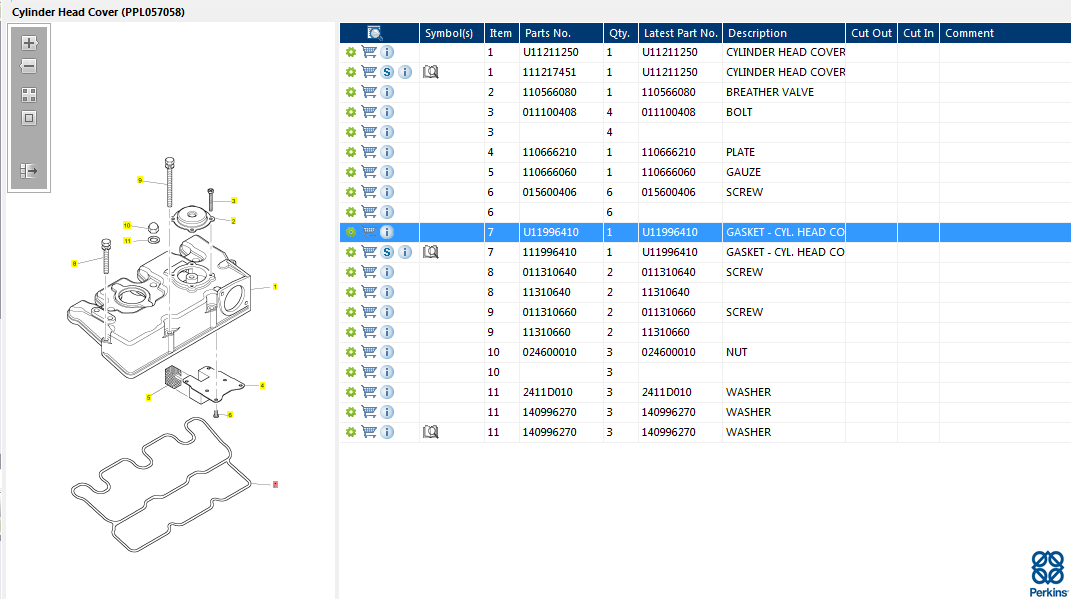Sort by Symbol(s) column header

click(x=451, y=33)
